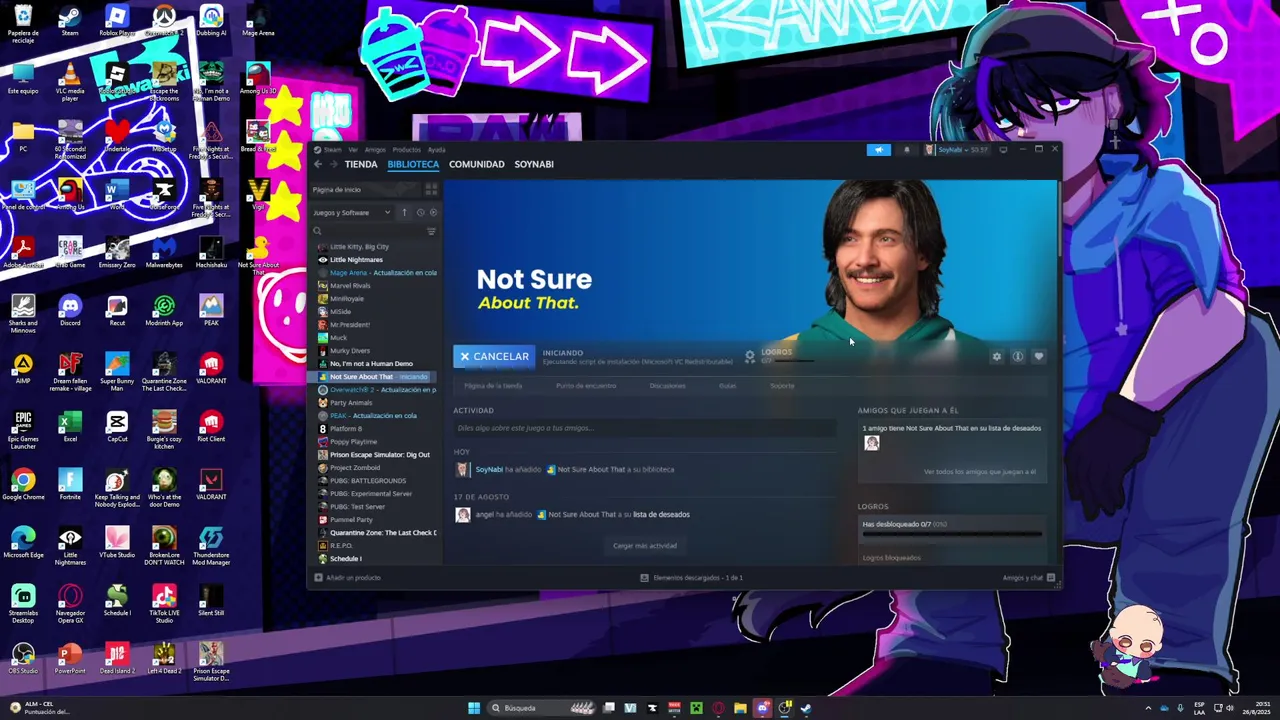1280x720 pixels.
Task: Open Discord from taskbar
Action: [762, 708]
